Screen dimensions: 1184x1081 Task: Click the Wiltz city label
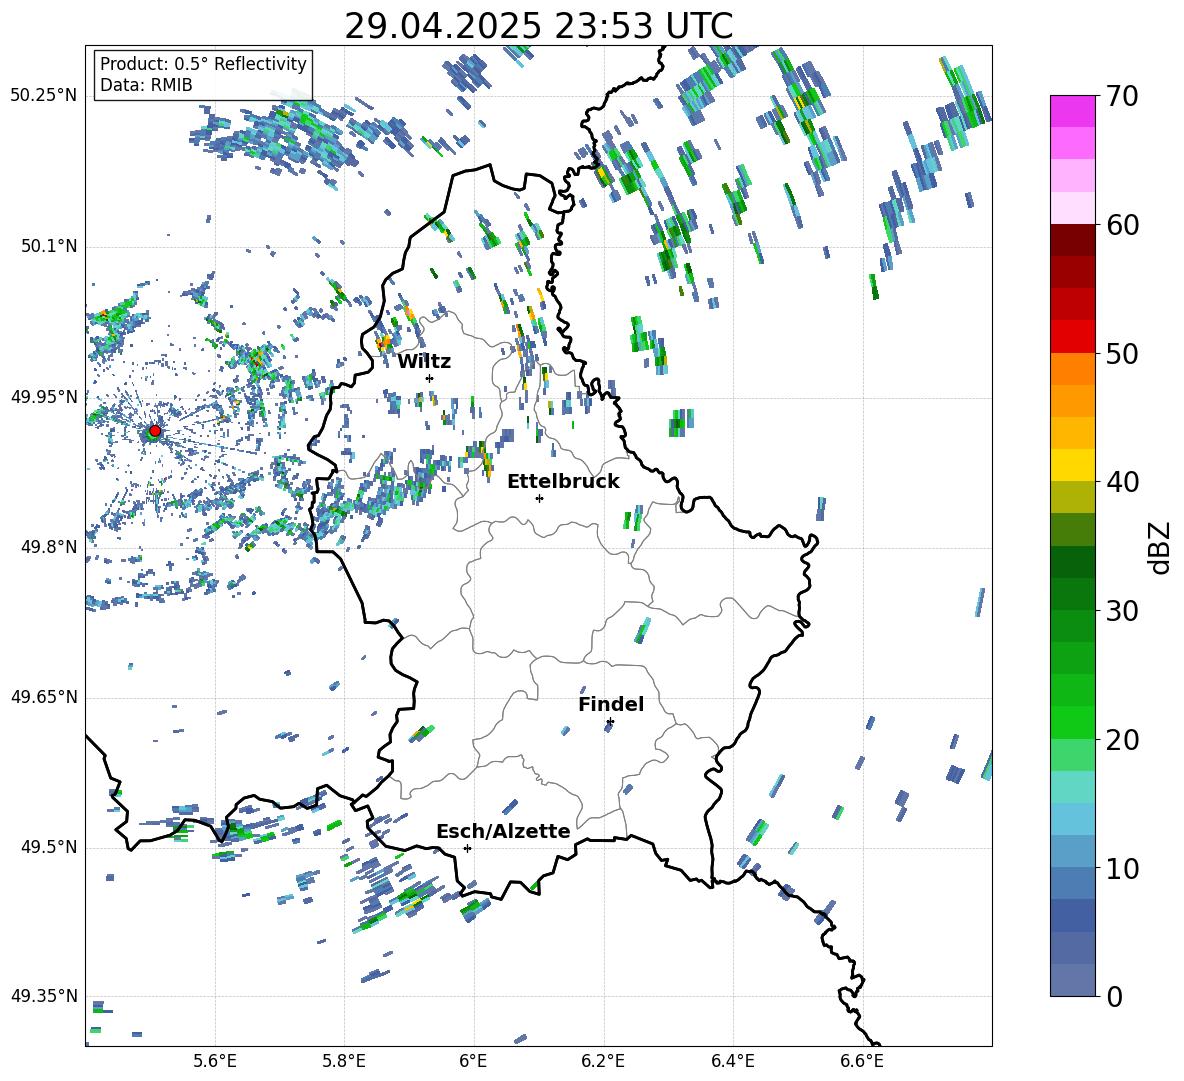point(424,362)
